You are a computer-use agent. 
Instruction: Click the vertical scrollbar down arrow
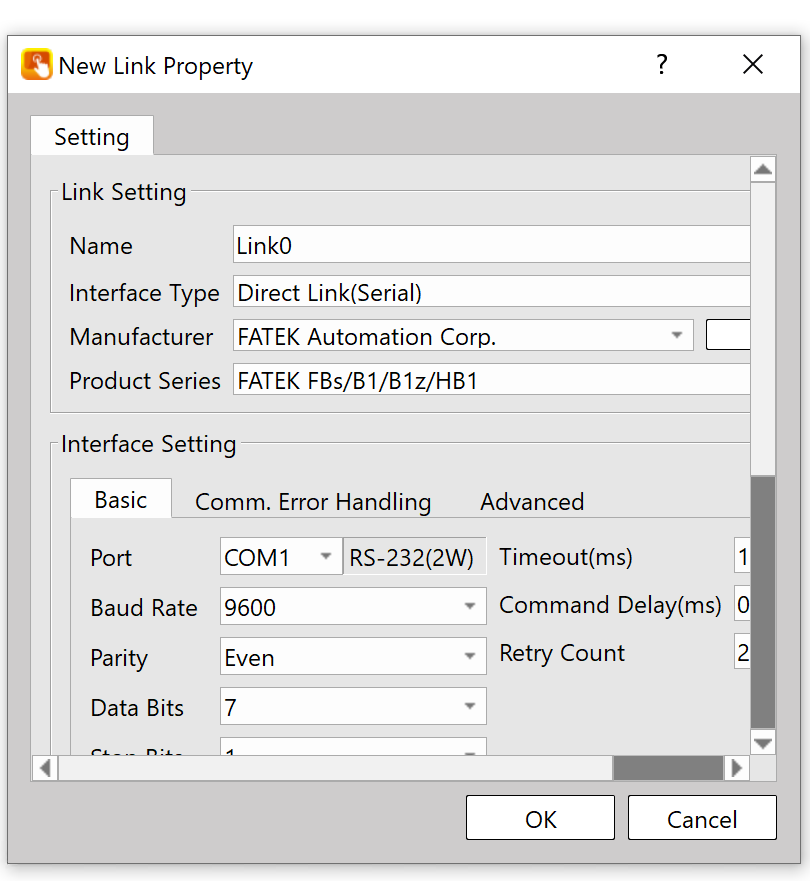pyautogui.click(x=763, y=742)
